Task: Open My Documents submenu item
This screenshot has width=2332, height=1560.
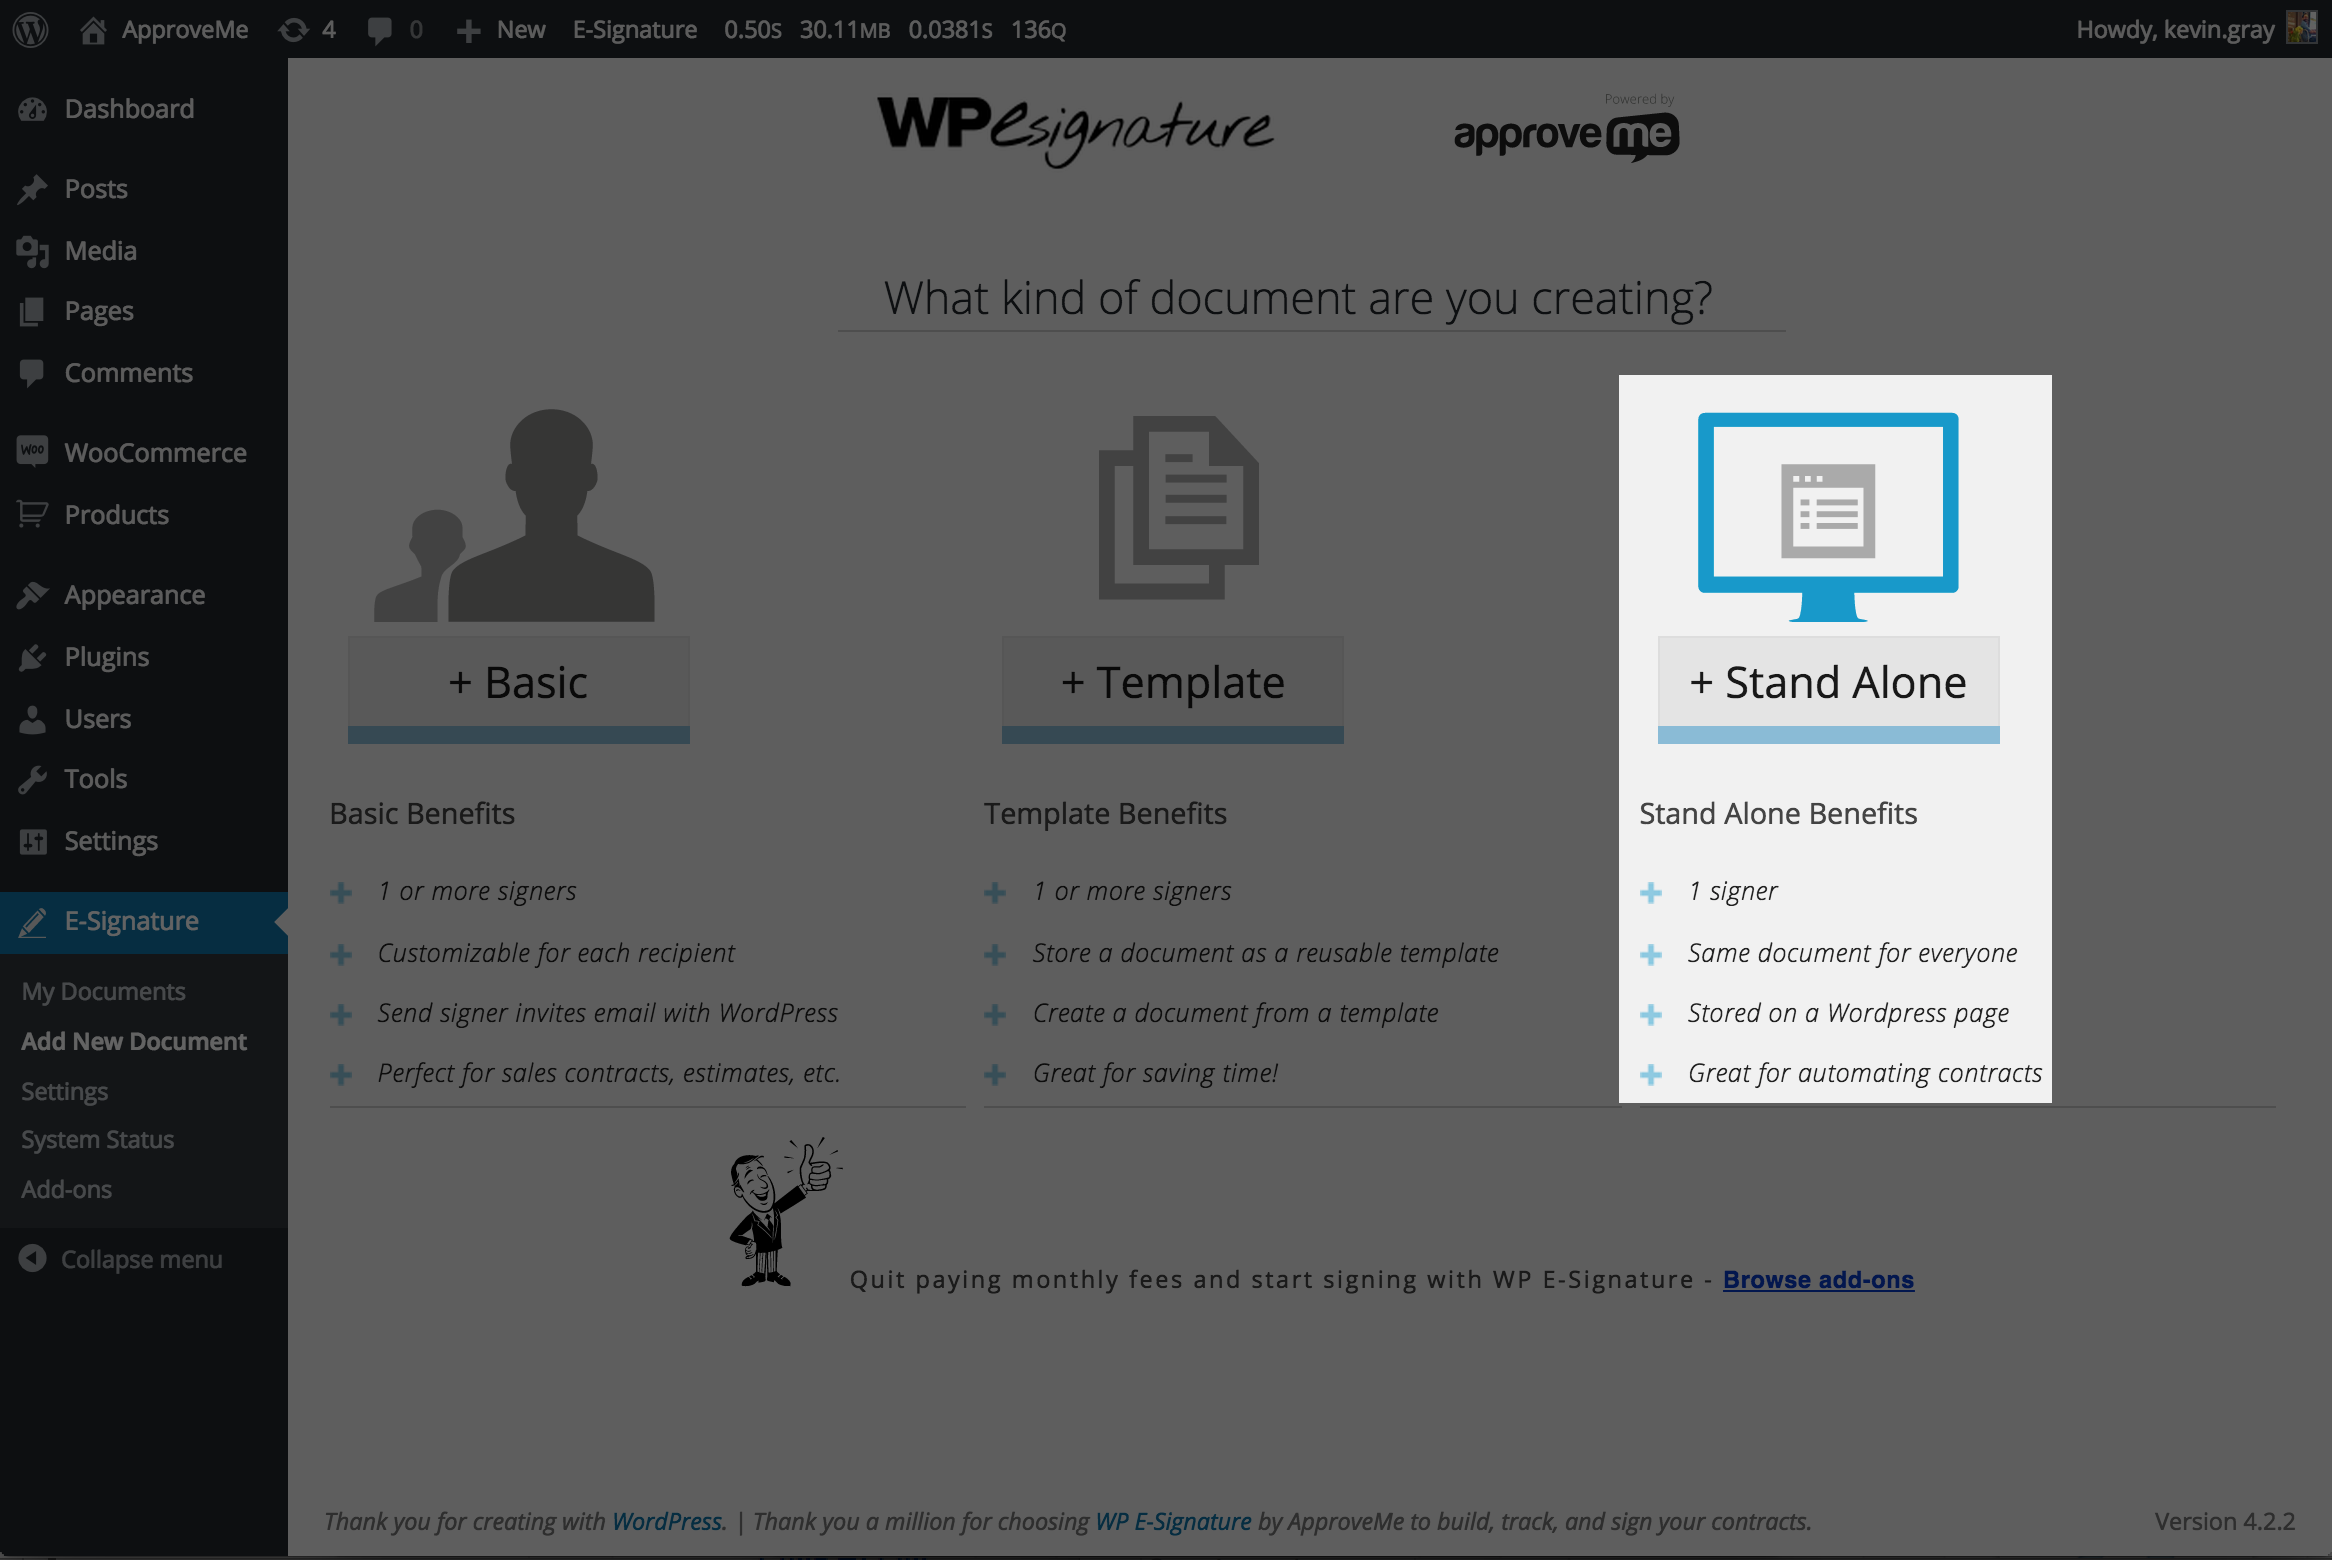Action: click(x=101, y=989)
